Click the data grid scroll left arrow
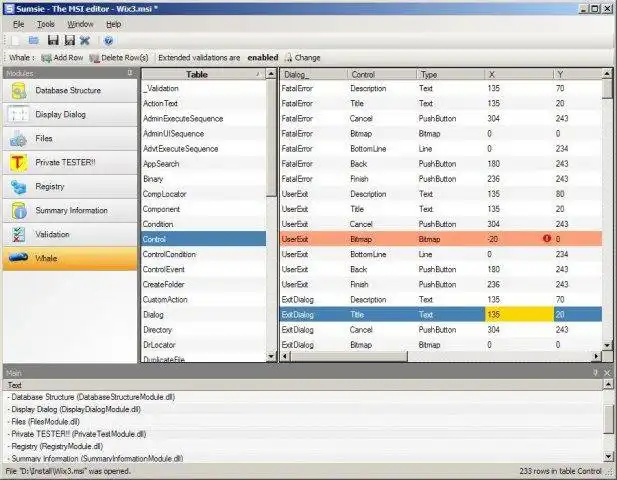617x480 pixels. click(285, 356)
